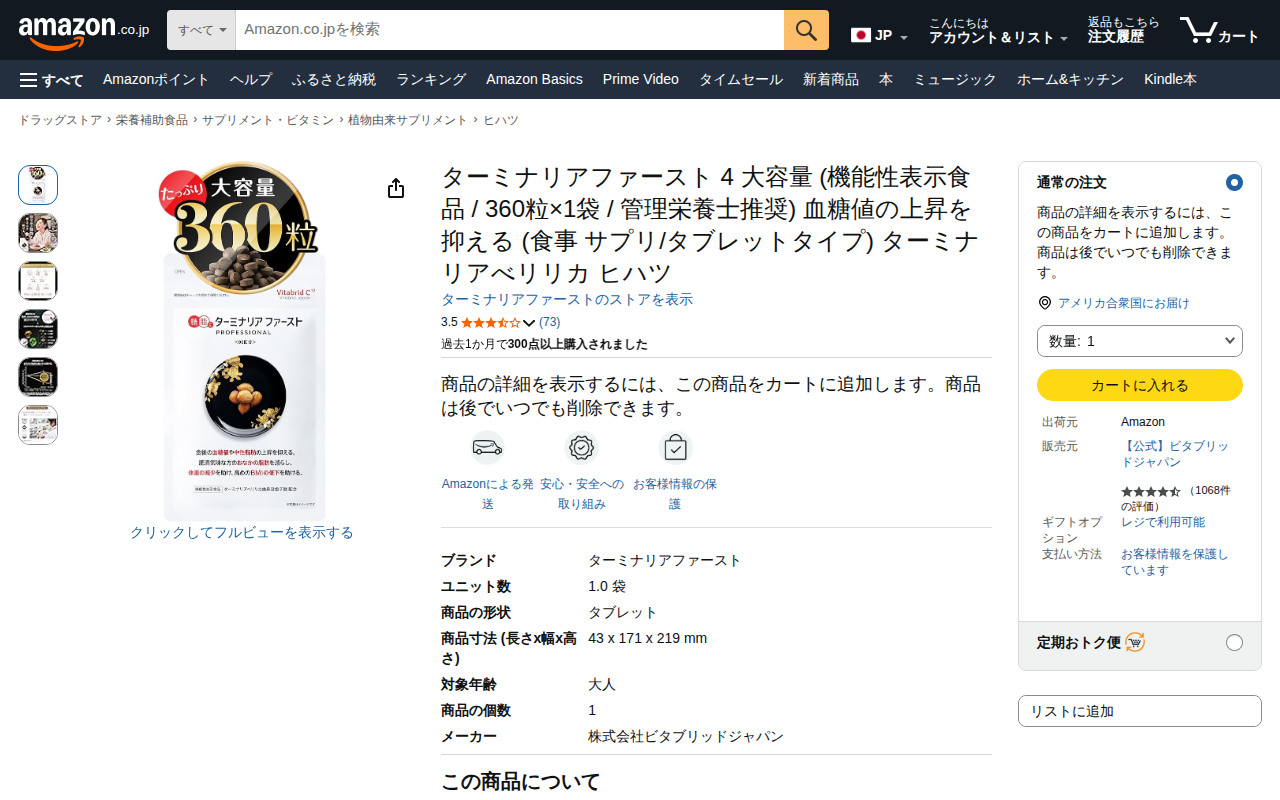This screenshot has width=1280, height=800.
Task: Click the product title heading
Action: tap(710, 225)
